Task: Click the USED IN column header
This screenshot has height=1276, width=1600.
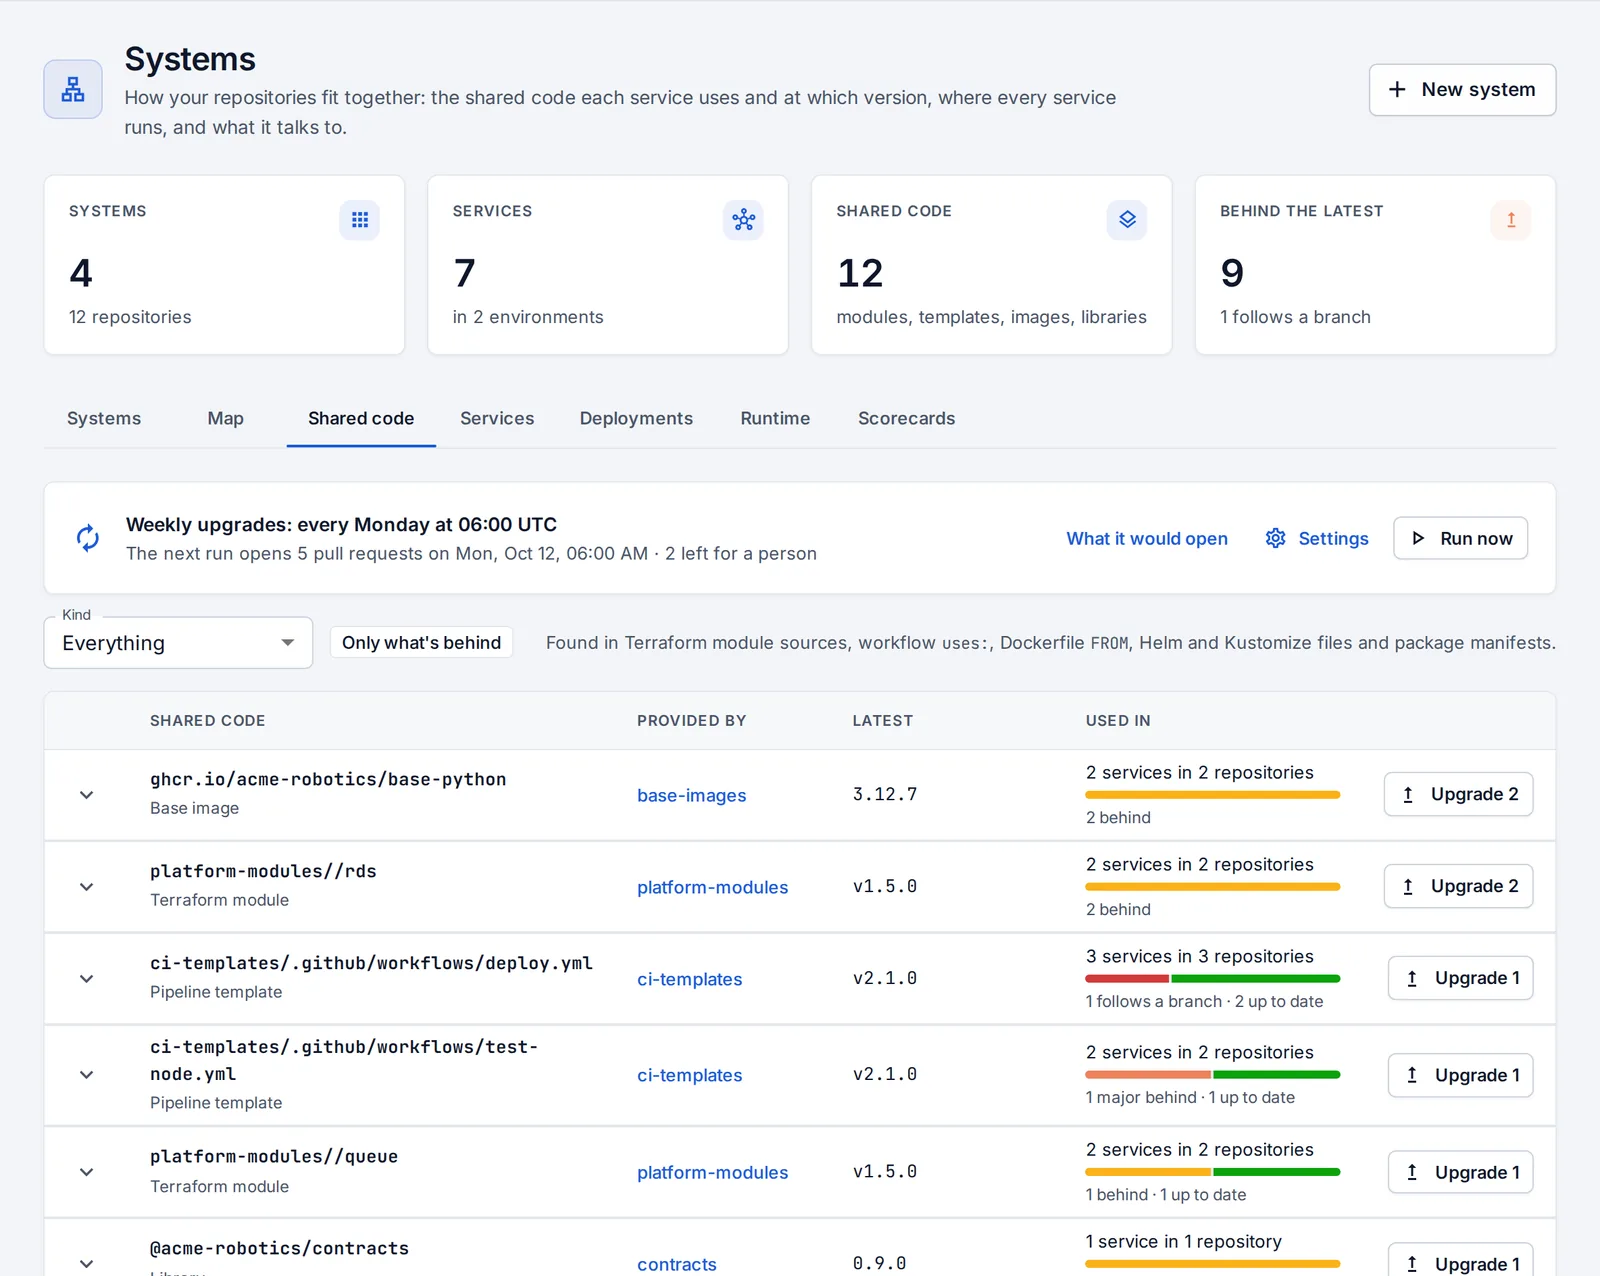Action: tap(1118, 720)
